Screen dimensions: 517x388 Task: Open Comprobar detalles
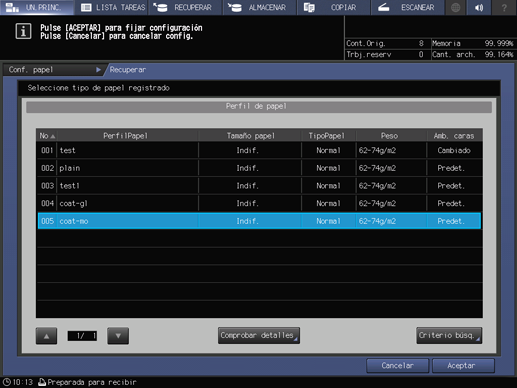coord(259,335)
